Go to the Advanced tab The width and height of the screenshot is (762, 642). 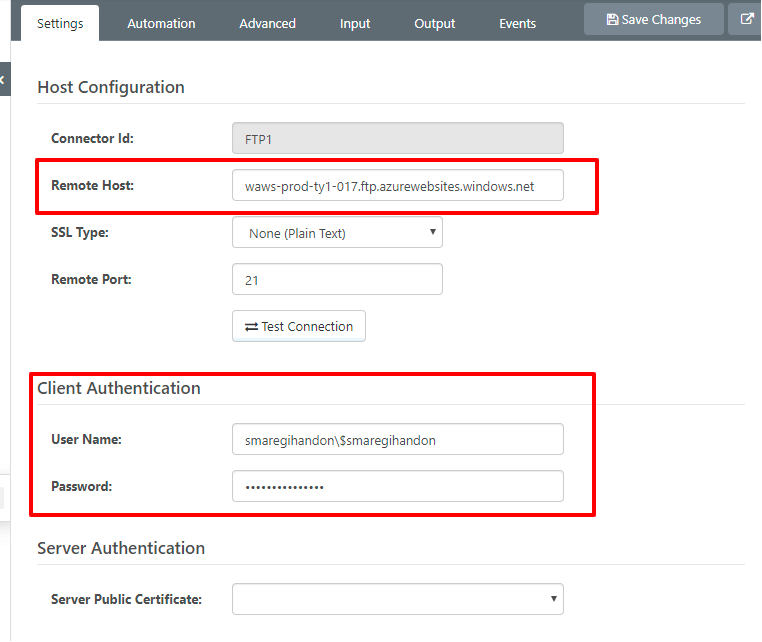[267, 23]
